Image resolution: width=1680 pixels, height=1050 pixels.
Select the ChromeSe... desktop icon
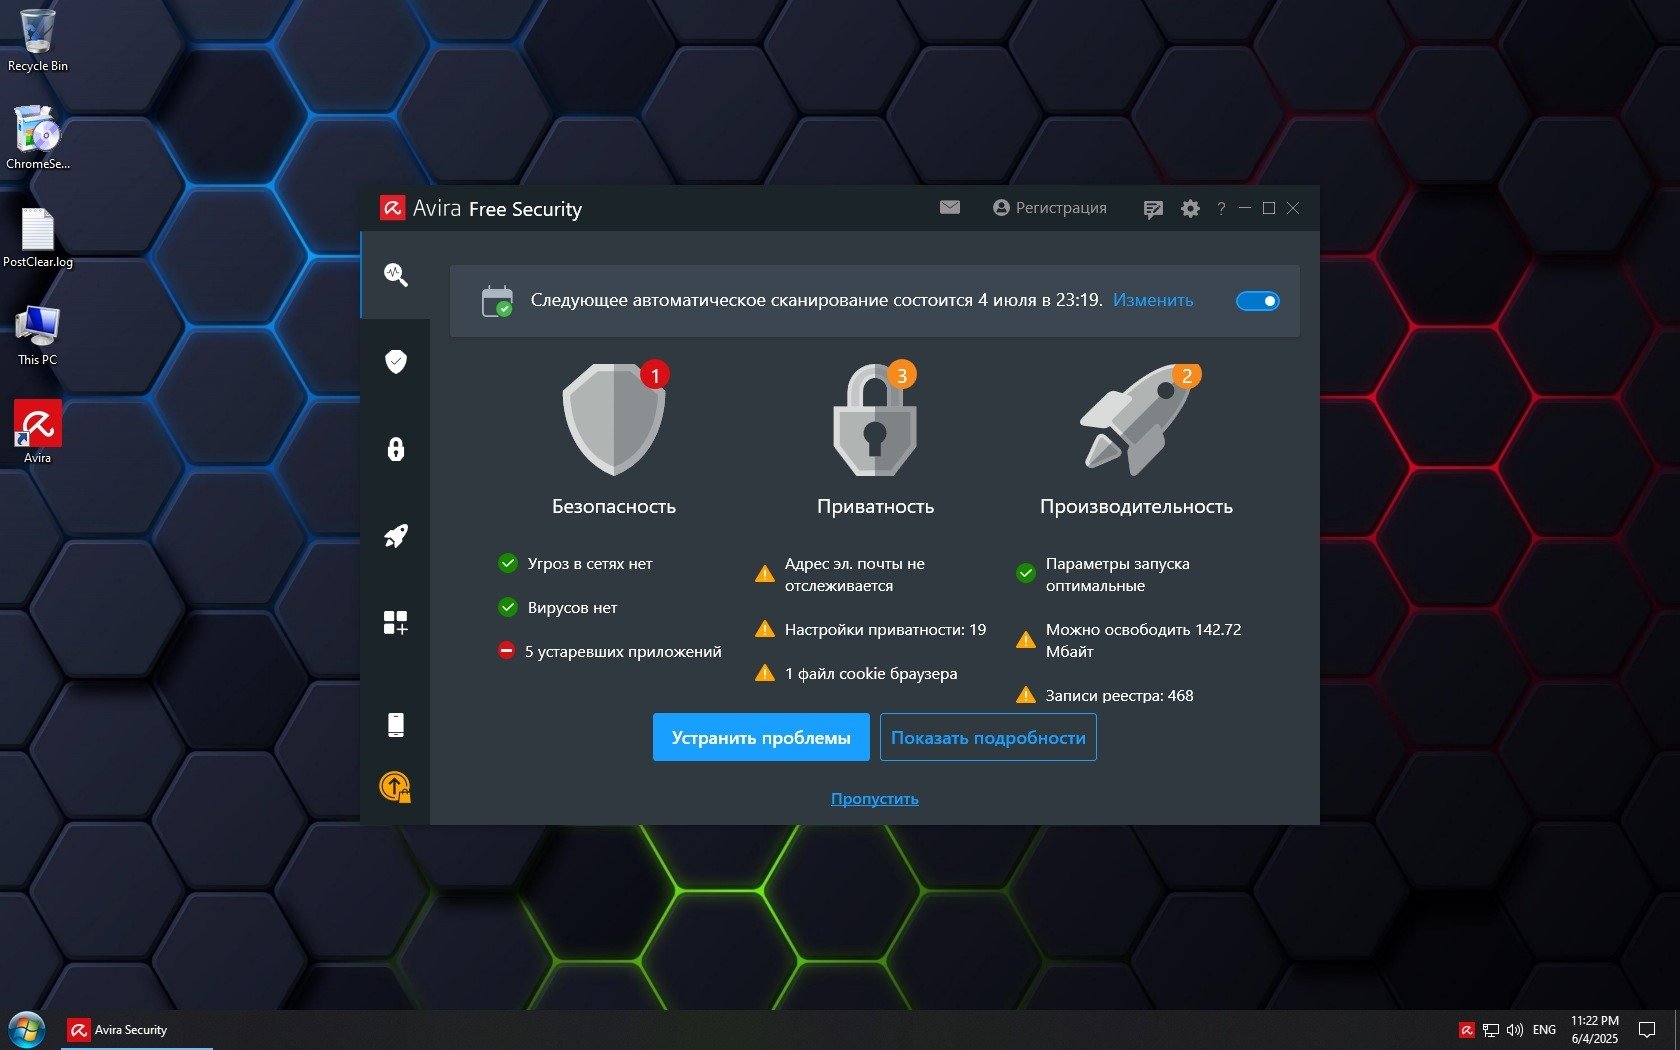coord(38,138)
